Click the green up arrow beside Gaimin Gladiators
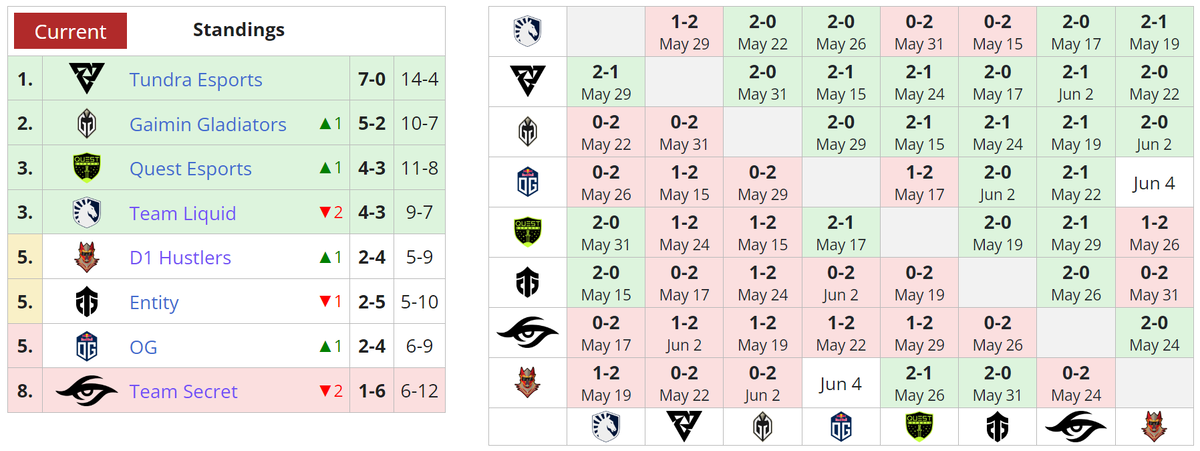1200x451 pixels. click(x=324, y=124)
